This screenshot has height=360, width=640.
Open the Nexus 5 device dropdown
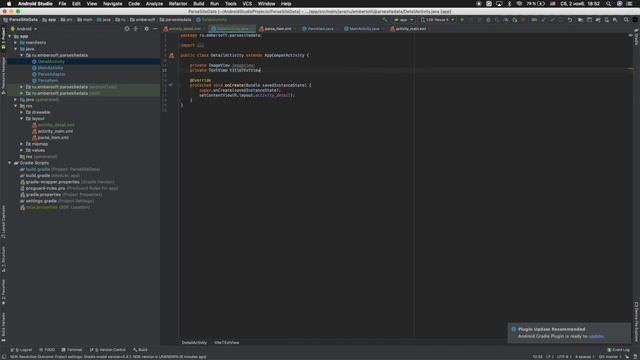point(437,20)
